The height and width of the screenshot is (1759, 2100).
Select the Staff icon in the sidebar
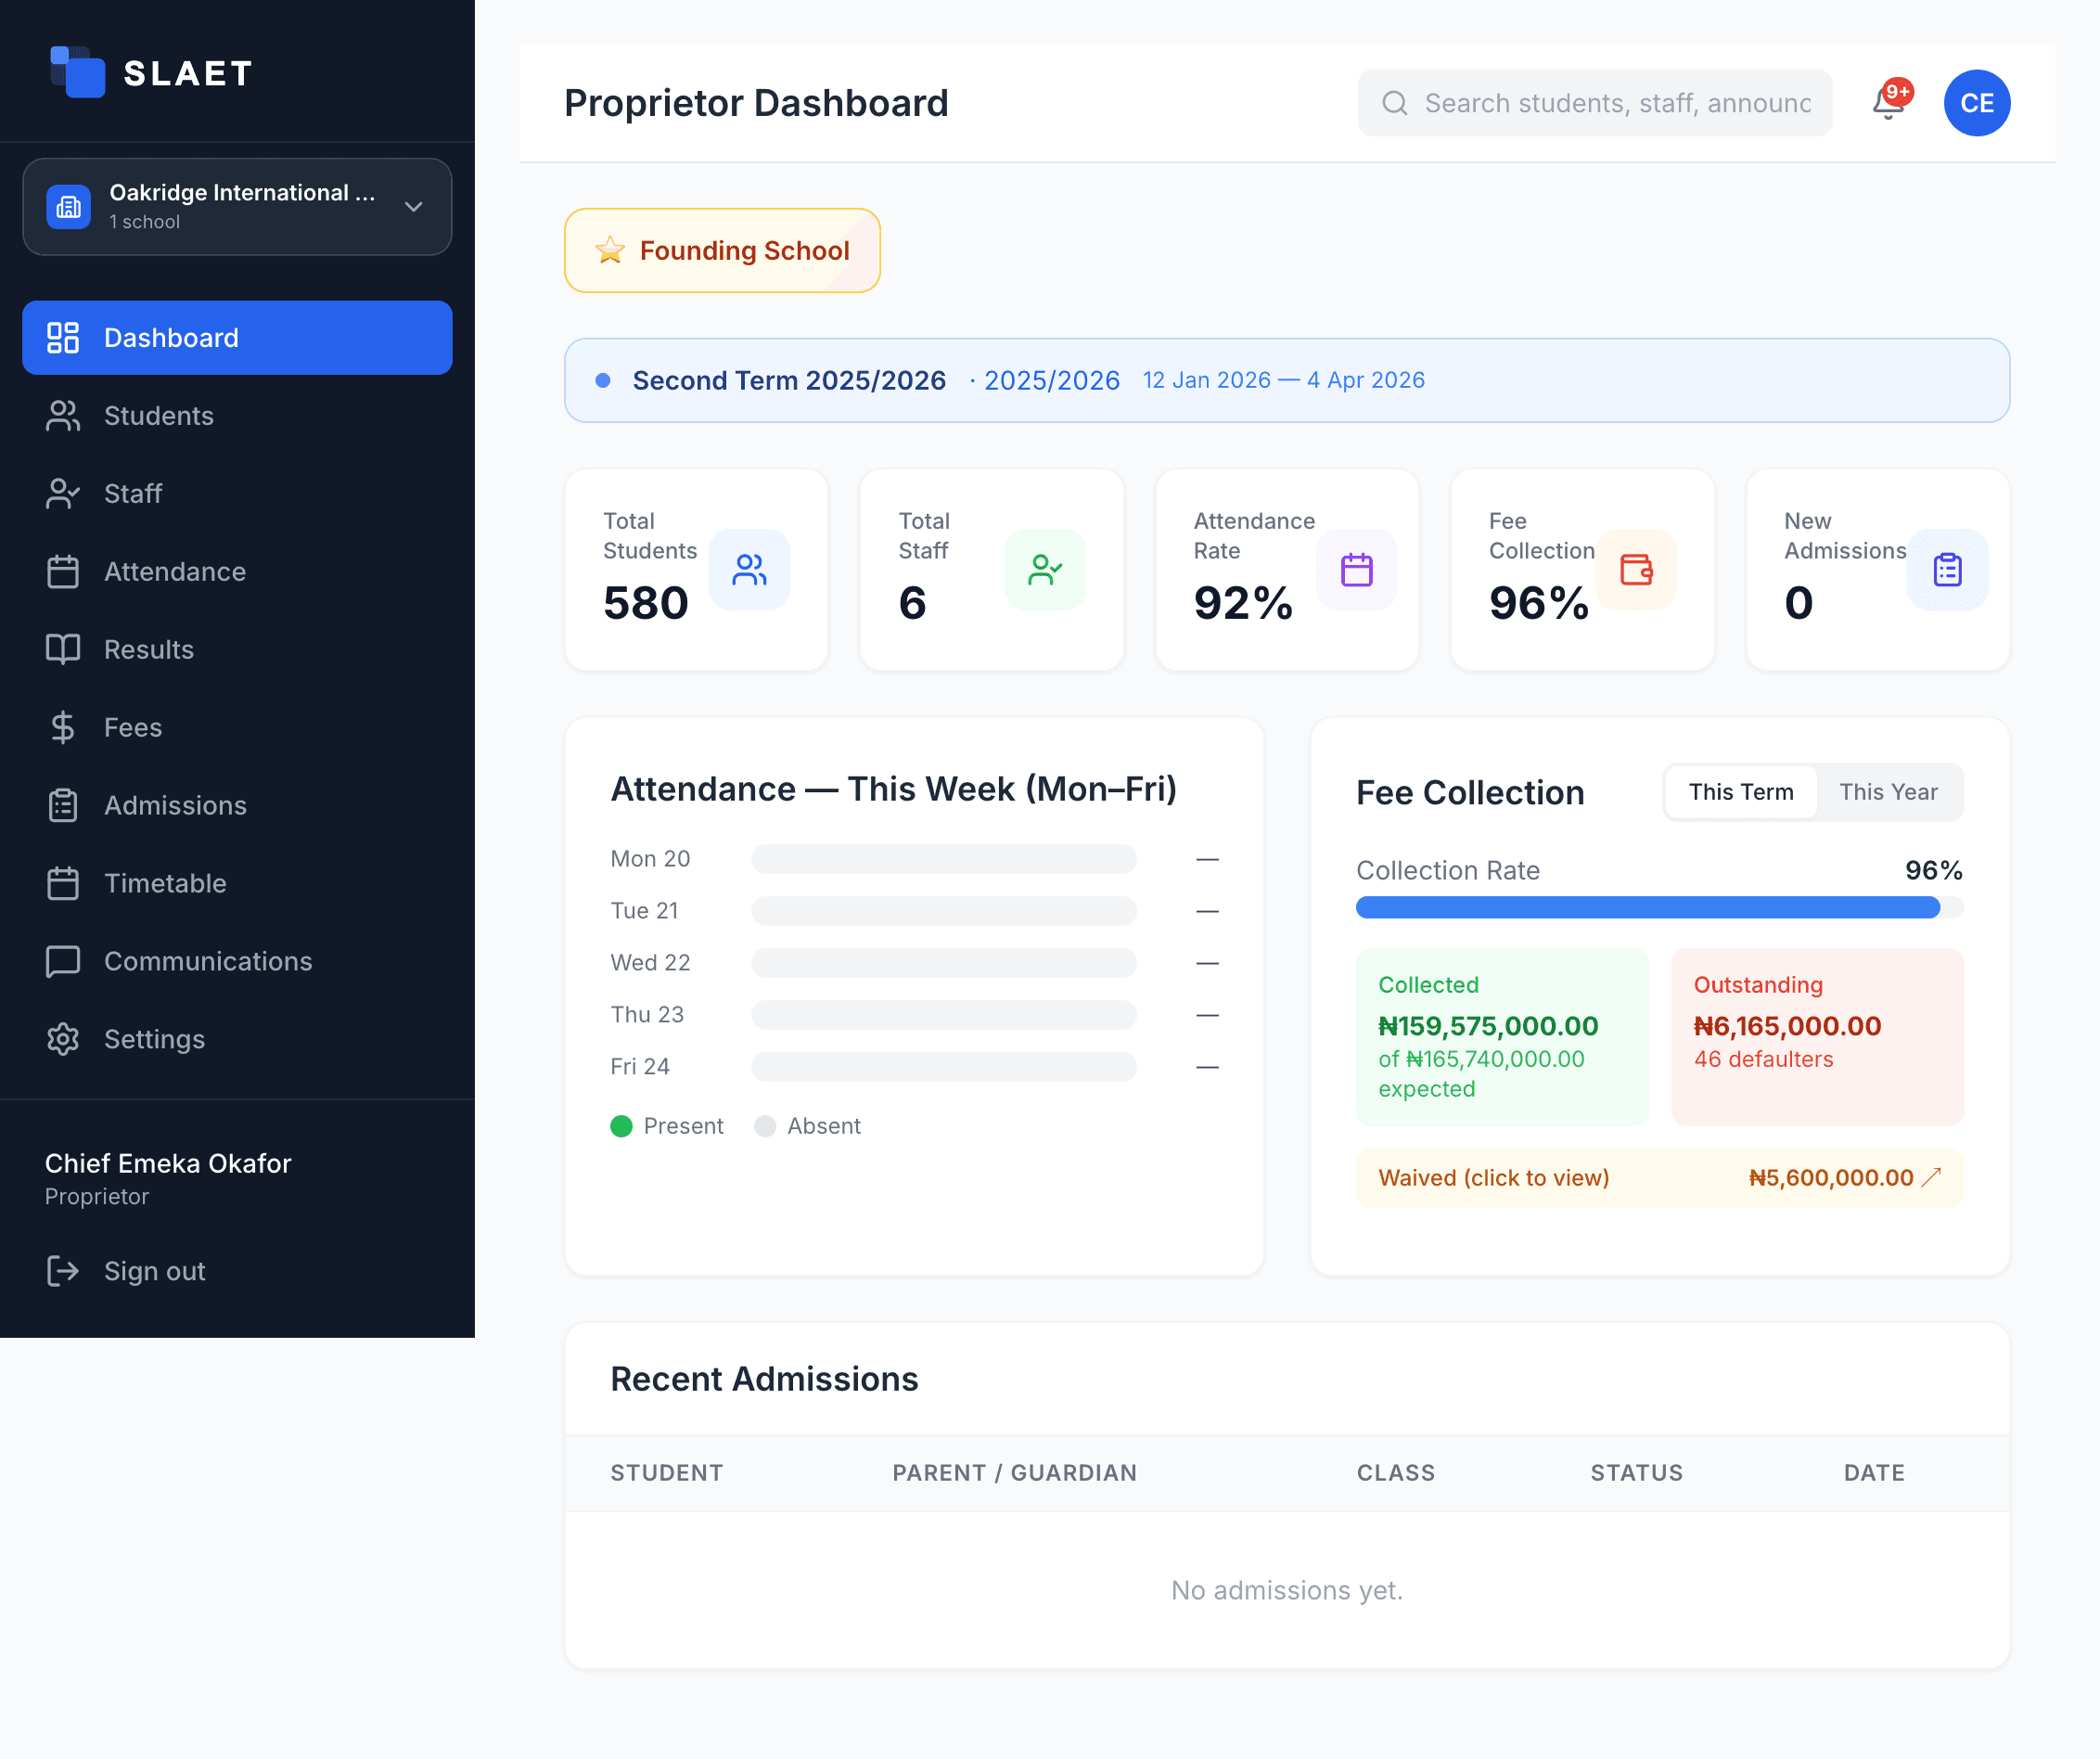tap(62, 493)
